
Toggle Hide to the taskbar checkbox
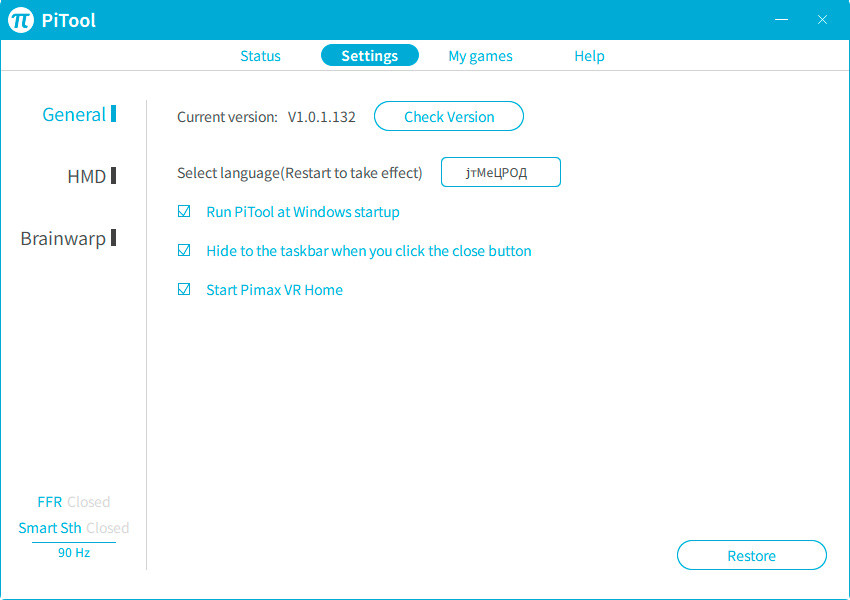tap(184, 250)
